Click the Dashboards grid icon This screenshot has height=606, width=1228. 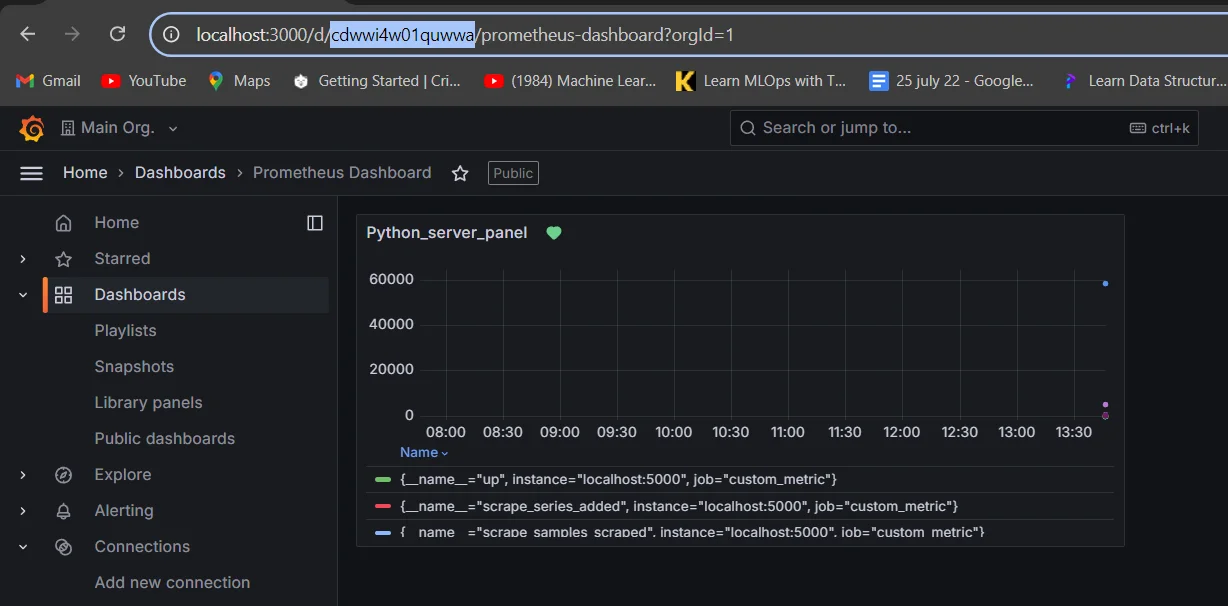coord(64,295)
